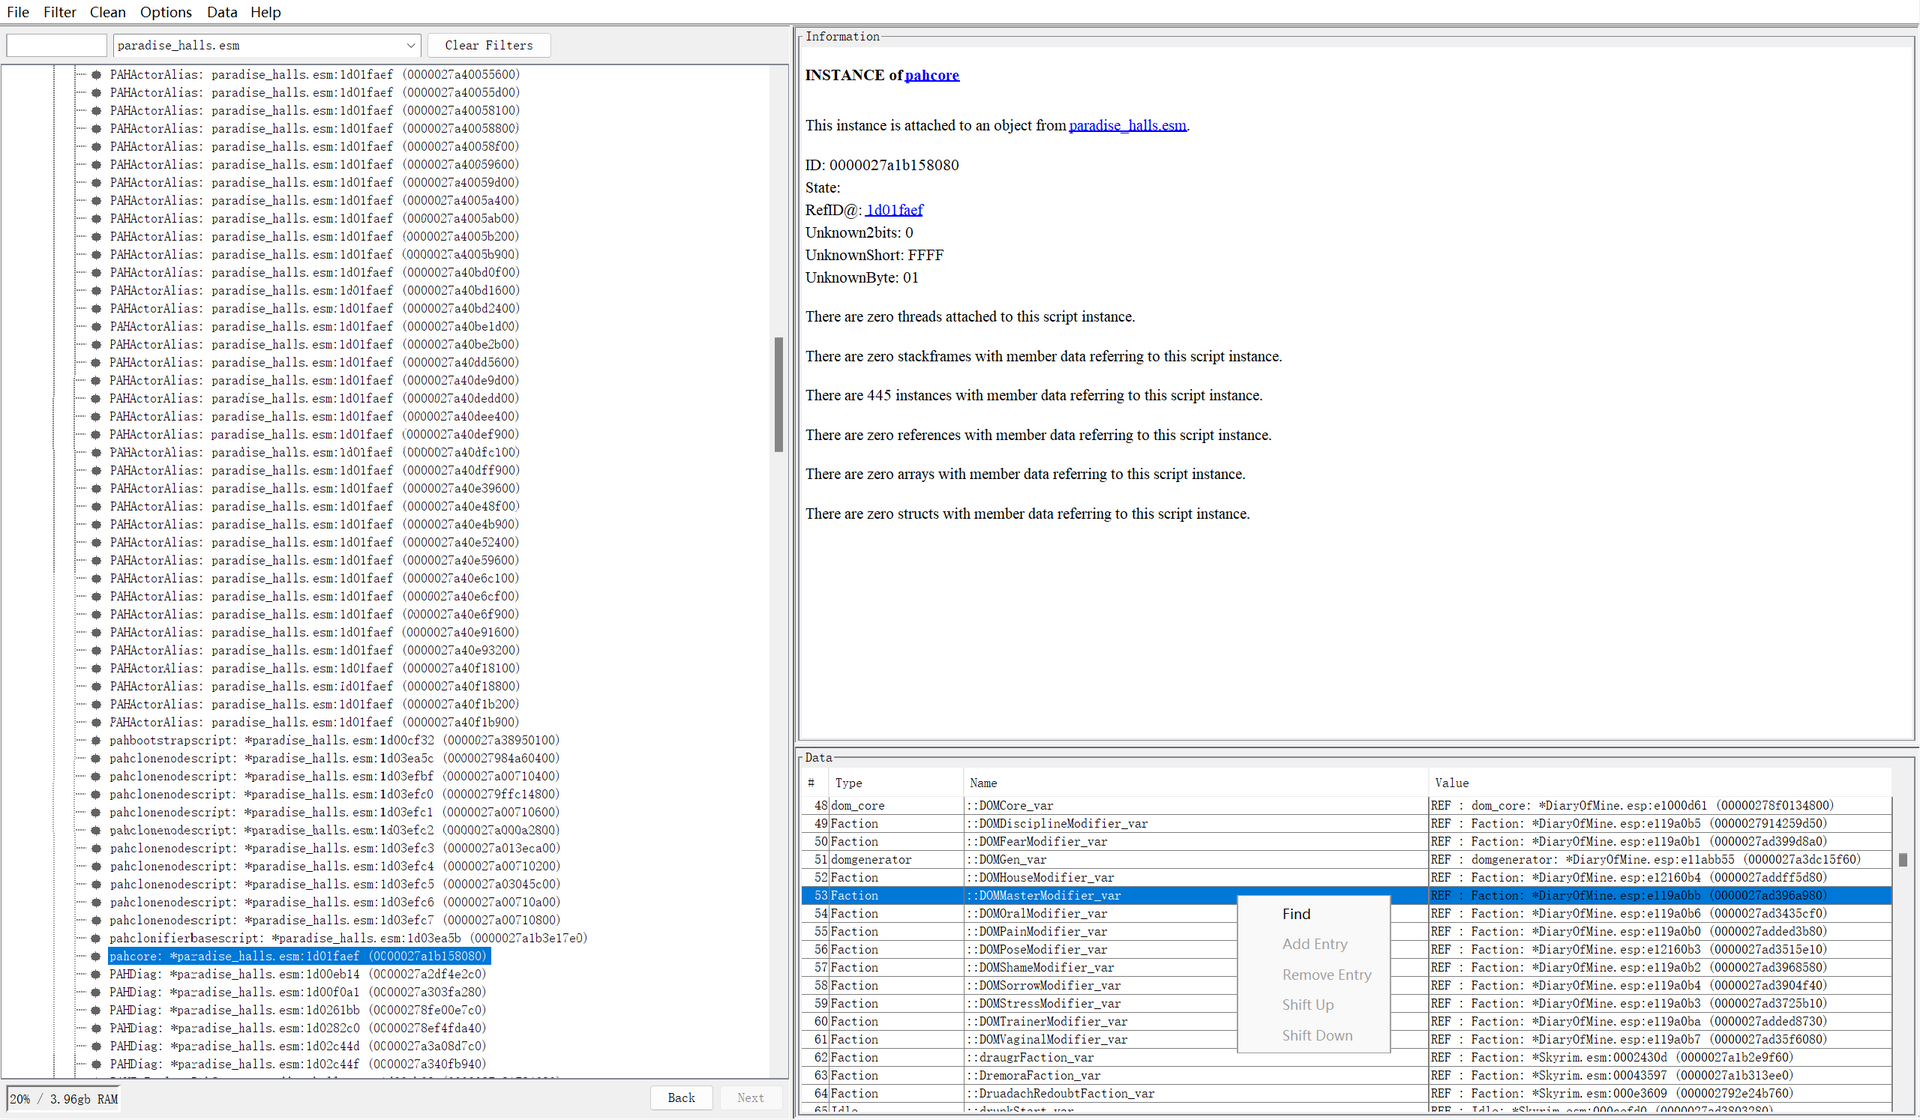Click value cell DiaryOfMine.esp:e11abb55
This screenshot has height=1120, width=1920.
tap(1660, 859)
